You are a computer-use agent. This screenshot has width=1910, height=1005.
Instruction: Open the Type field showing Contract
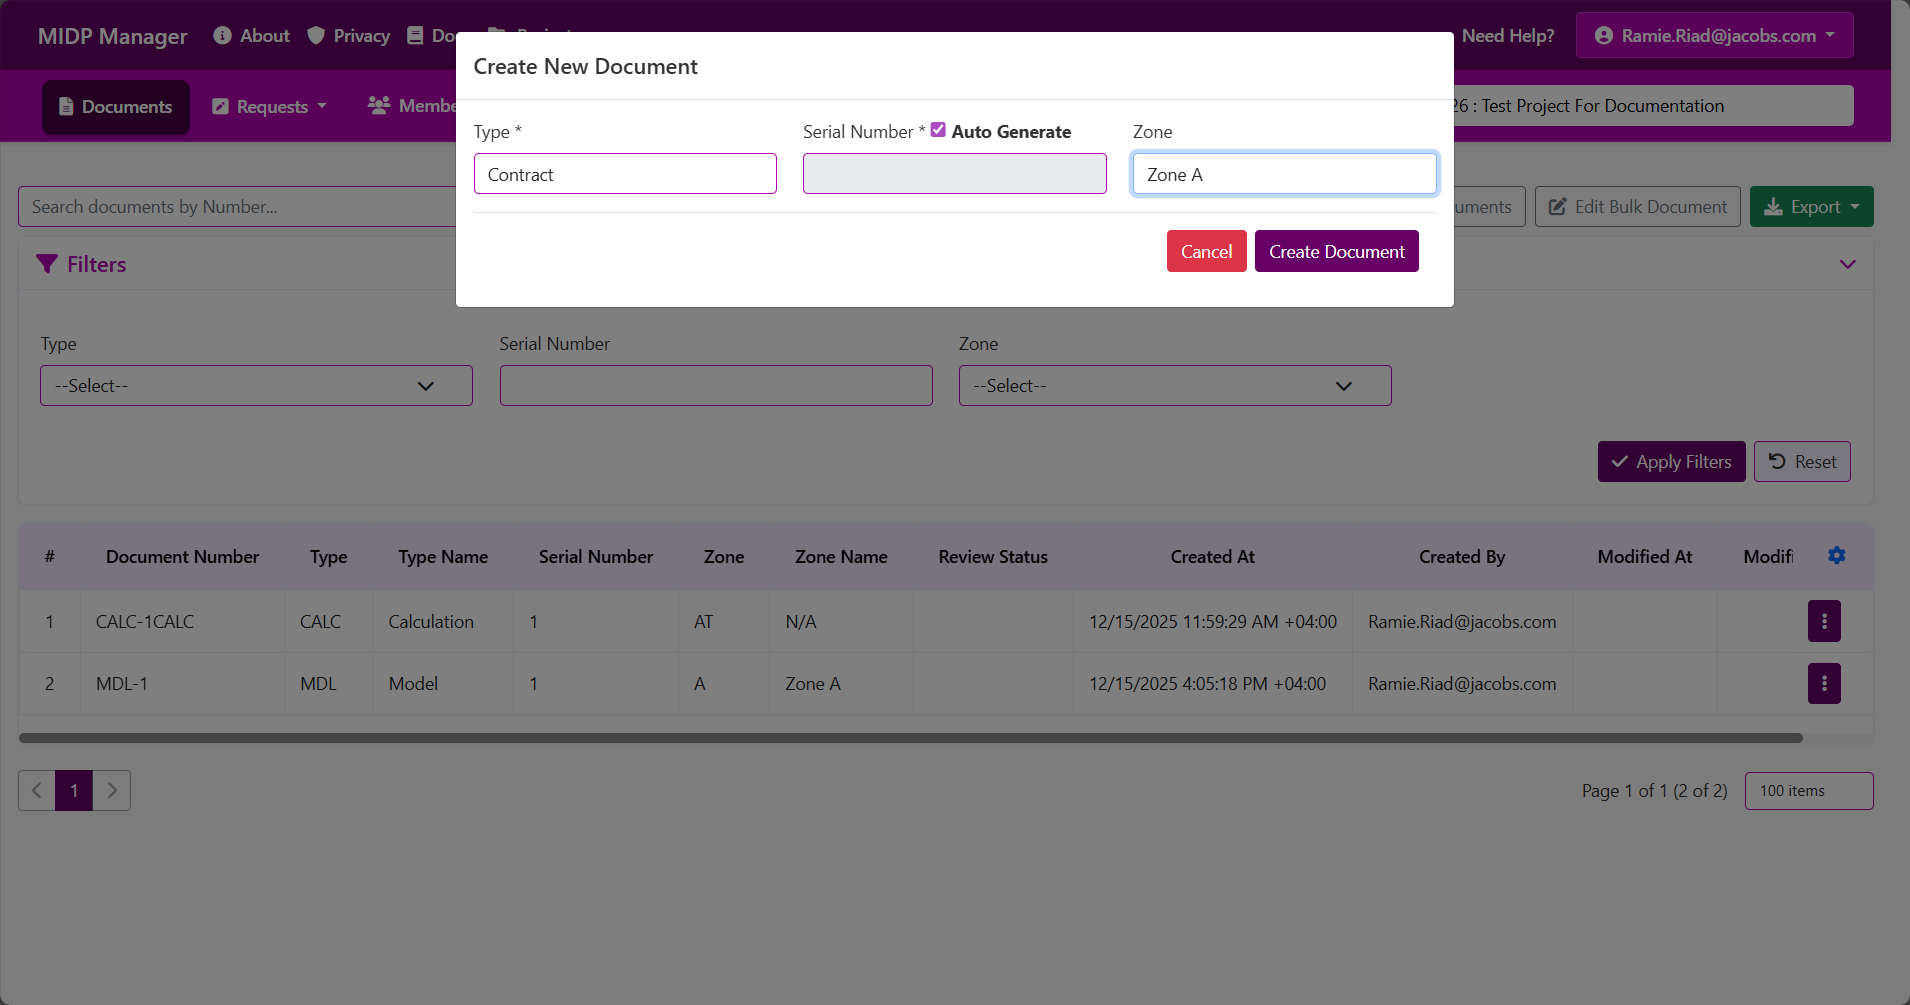pos(625,174)
